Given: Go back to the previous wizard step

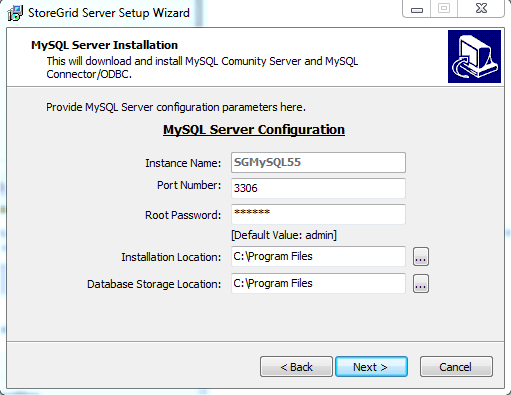Looking at the screenshot, I should click(296, 367).
